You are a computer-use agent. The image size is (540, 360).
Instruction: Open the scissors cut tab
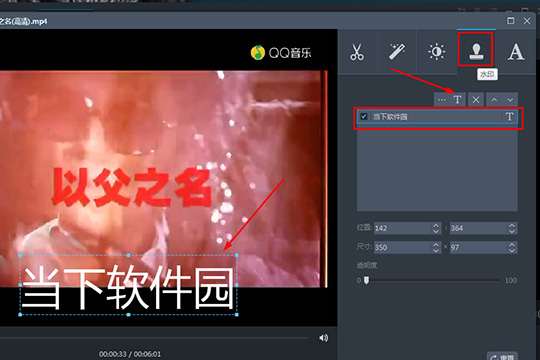pyautogui.click(x=357, y=52)
